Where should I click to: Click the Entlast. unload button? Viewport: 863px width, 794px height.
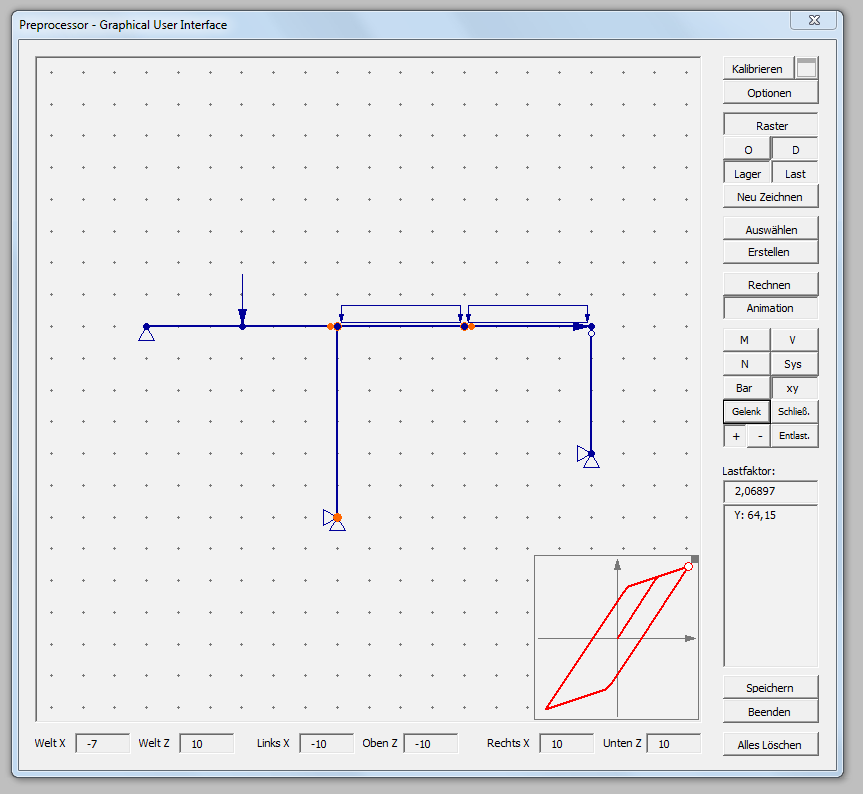794,436
